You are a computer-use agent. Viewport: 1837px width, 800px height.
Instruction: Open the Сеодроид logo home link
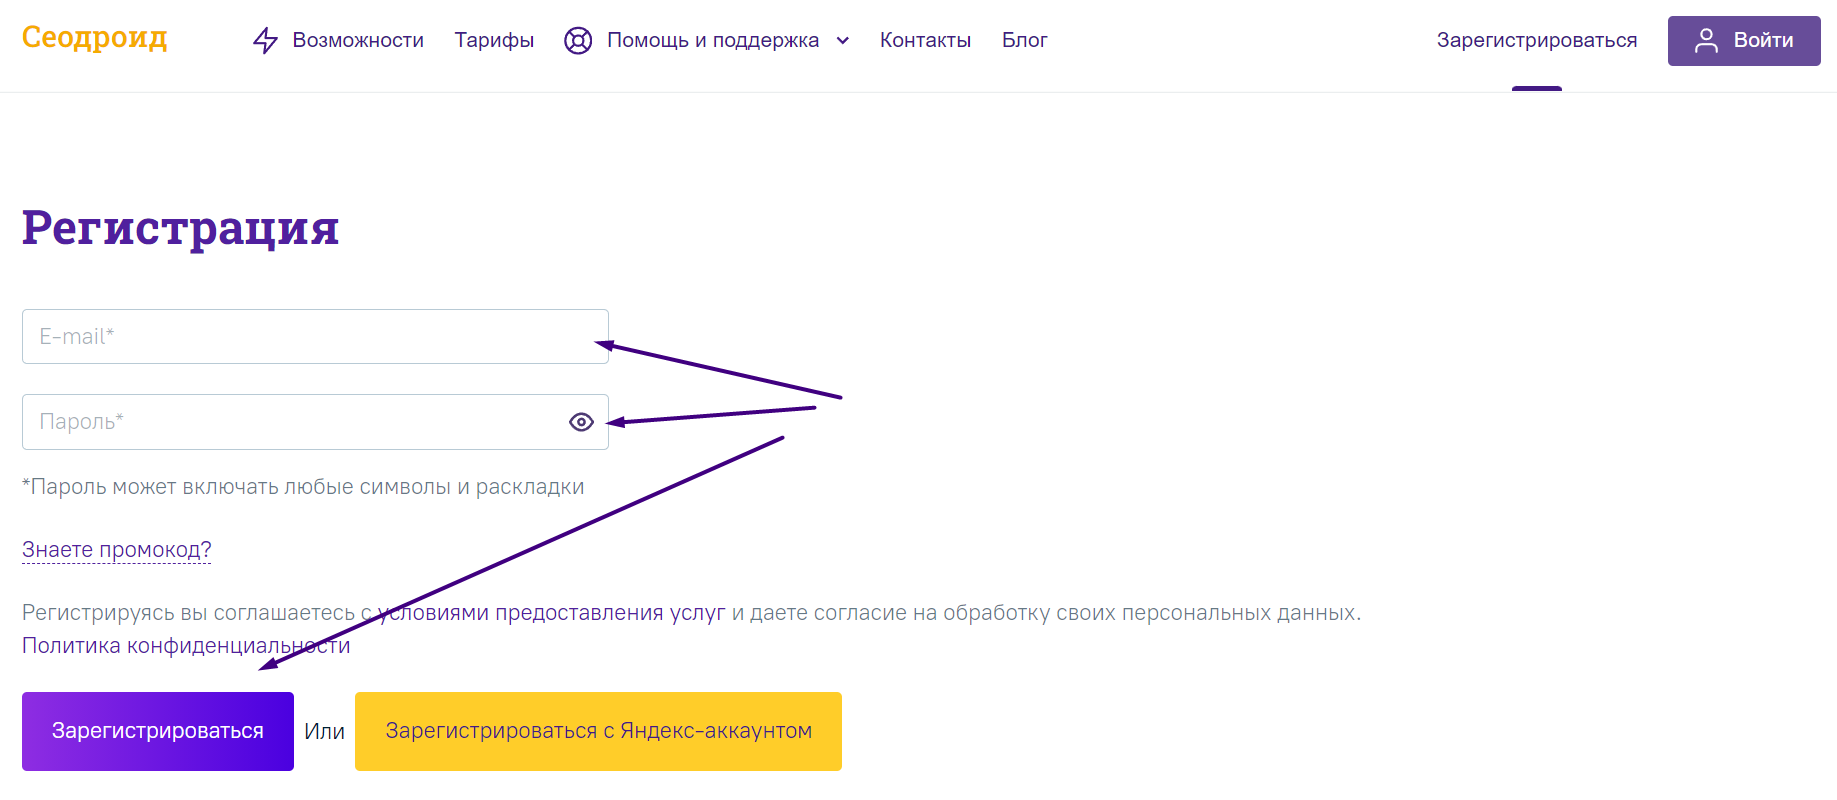[x=94, y=37]
